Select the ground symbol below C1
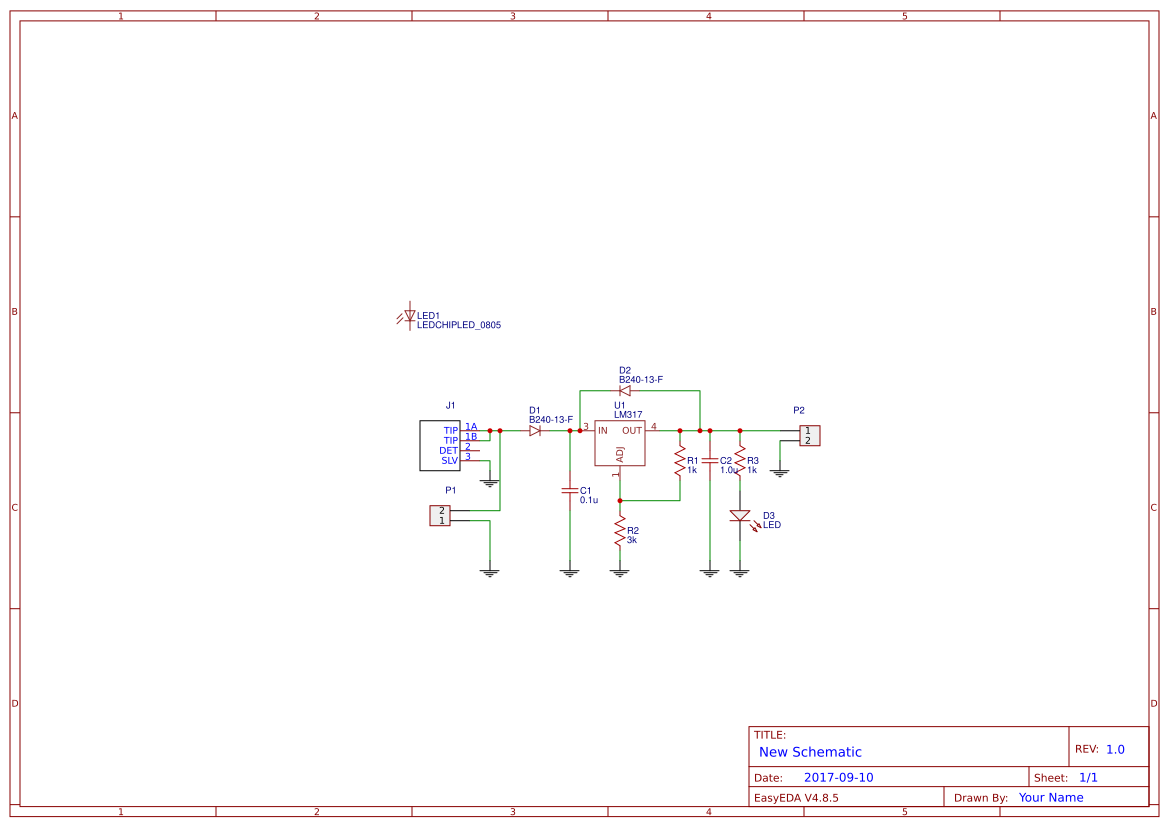The image size is (1169, 827). pos(568,568)
